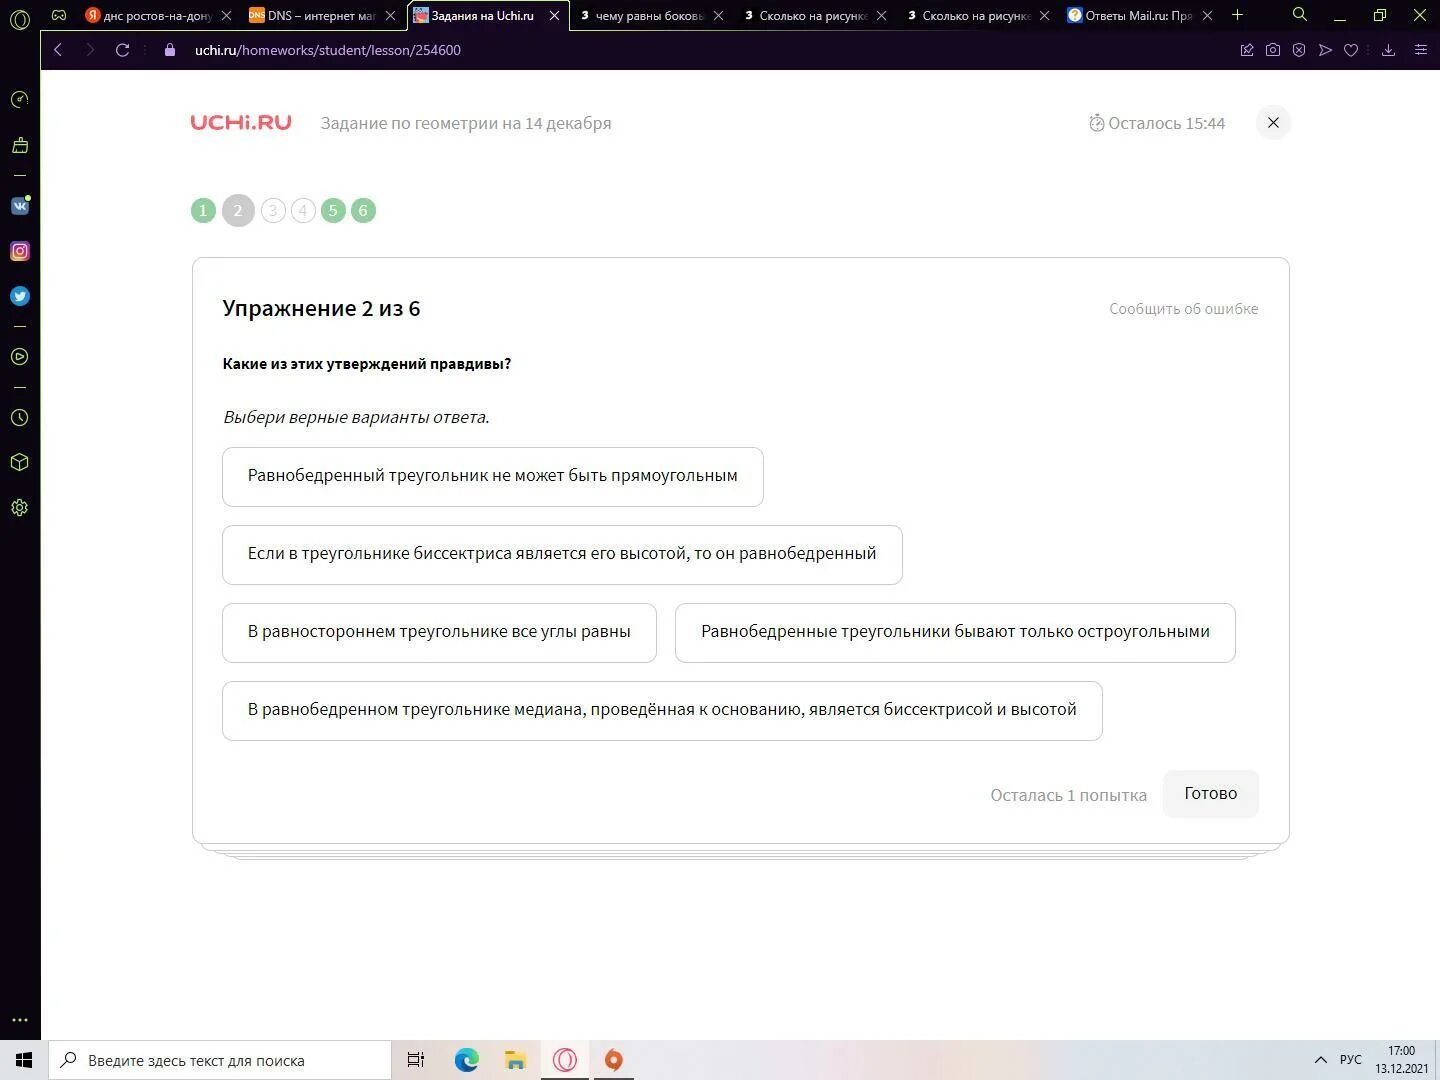The height and width of the screenshot is (1080, 1440).
Task: Open Opera settings gear in sidebar
Action: click(19, 508)
